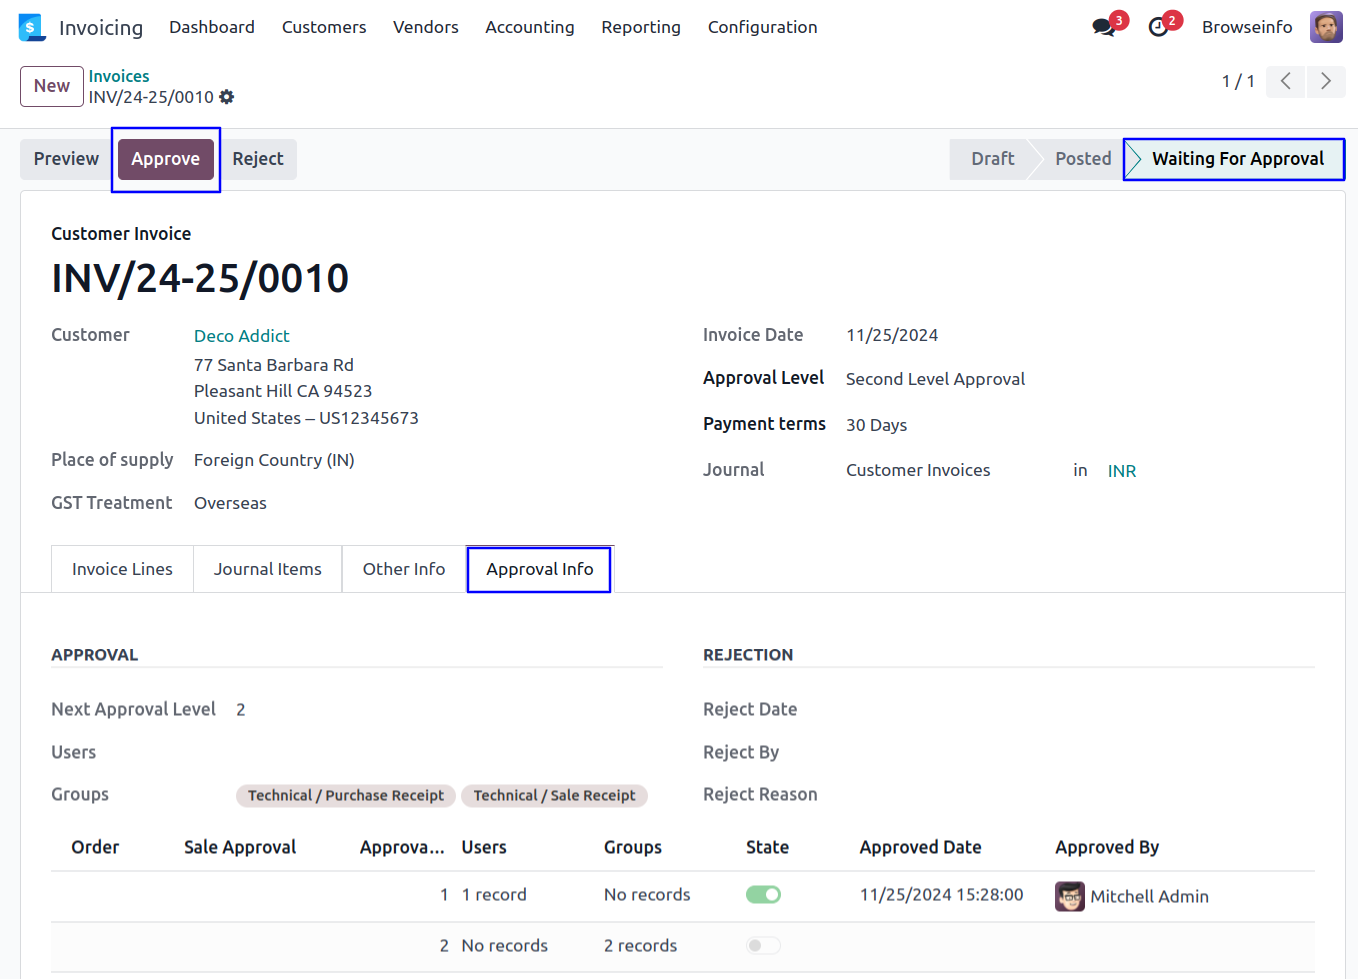Viewport: 1358px width, 979px height.
Task: Click the Technical / Sale Receipt group tag
Action: (554, 796)
